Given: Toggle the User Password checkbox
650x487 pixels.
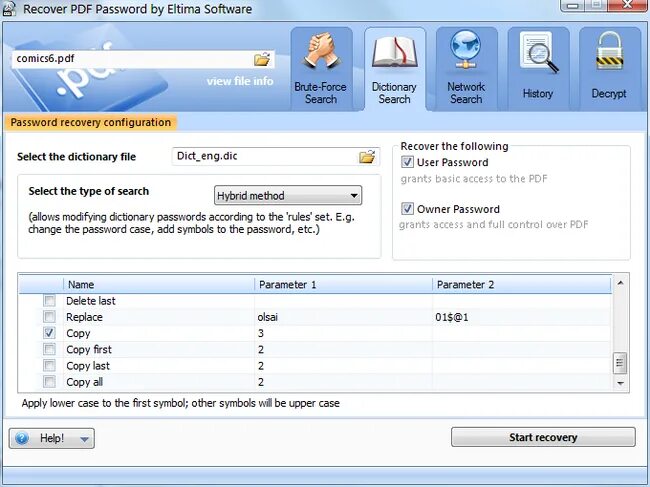Looking at the screenshot, I should tap(407, 162).
